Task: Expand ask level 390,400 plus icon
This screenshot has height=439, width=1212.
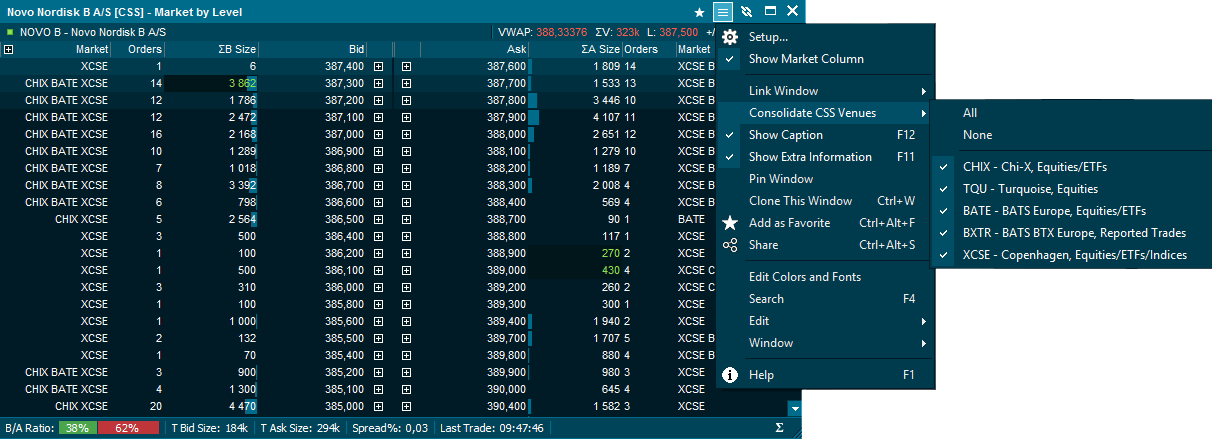Action: 406,406
